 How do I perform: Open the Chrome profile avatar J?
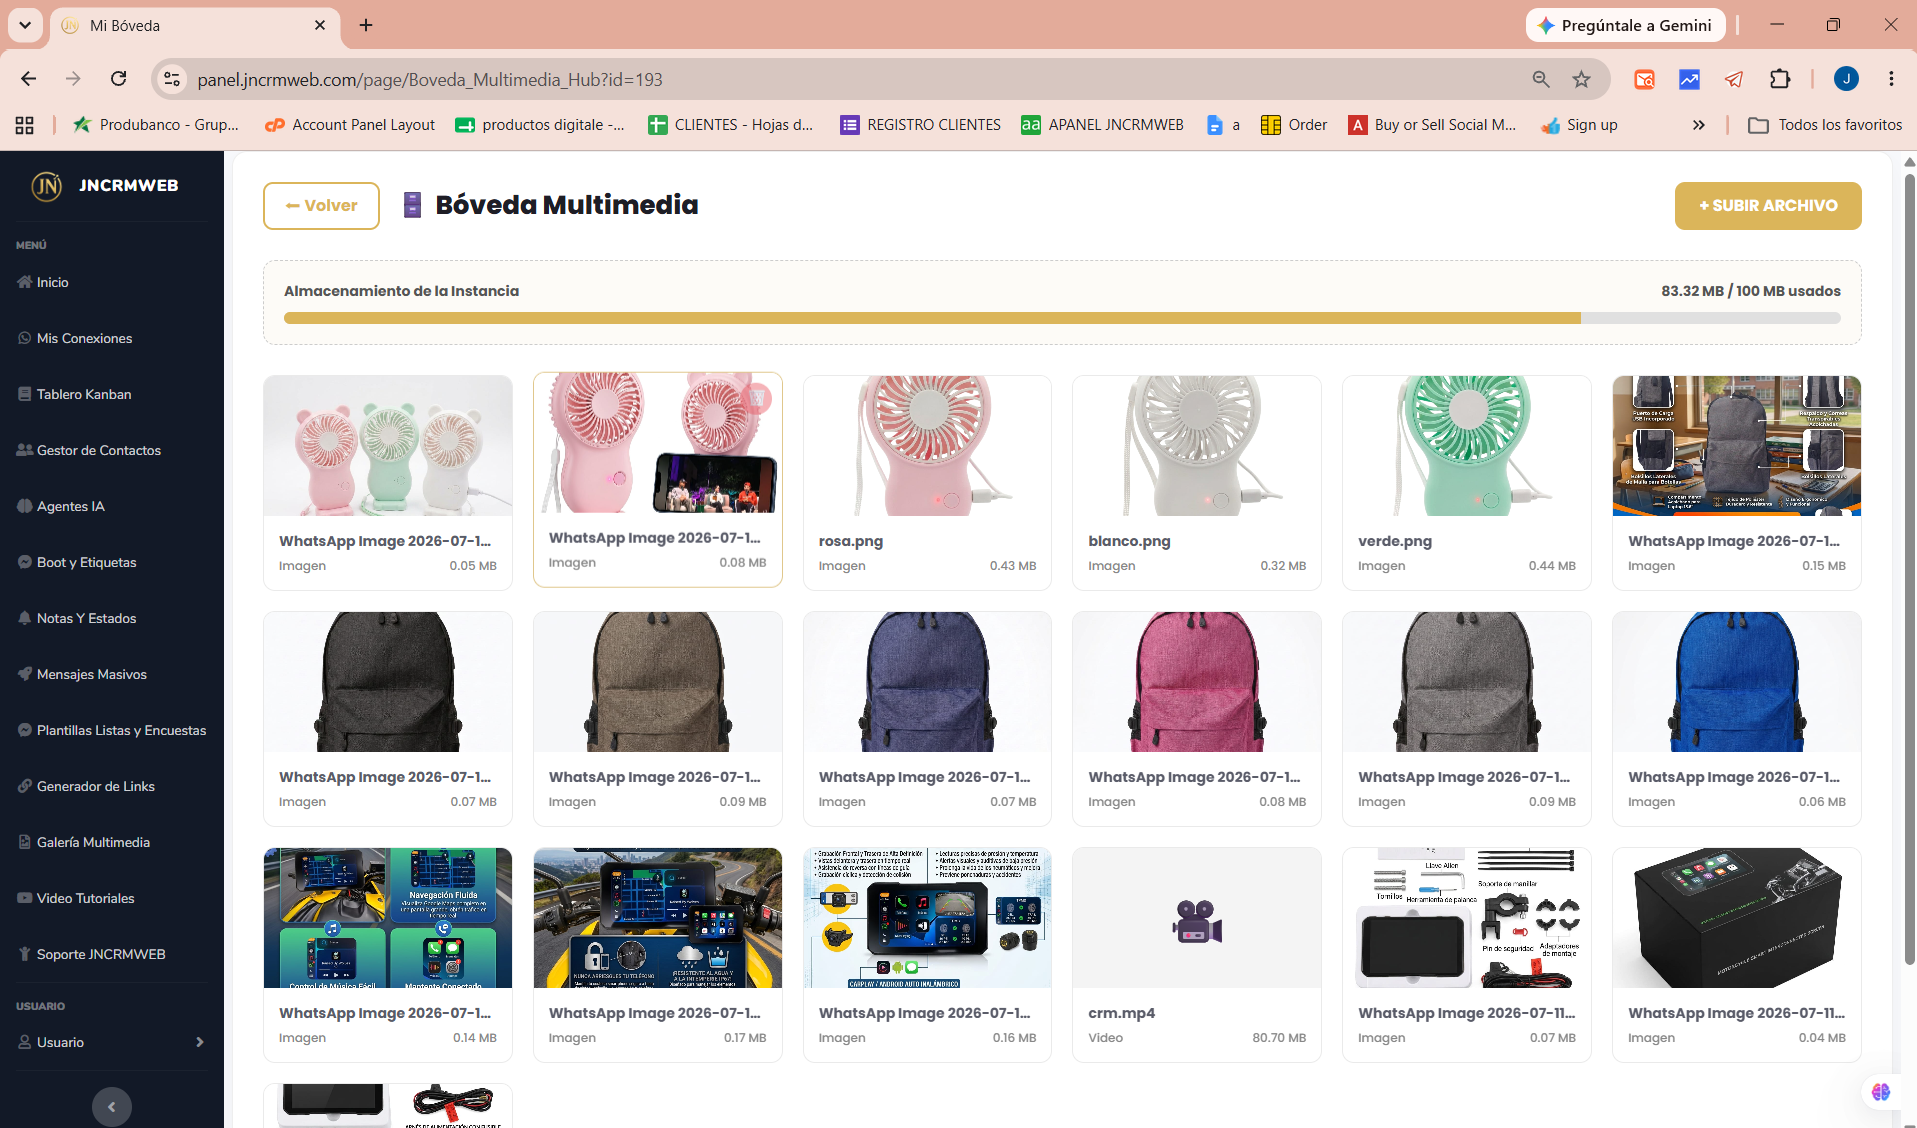[1846, 79]
